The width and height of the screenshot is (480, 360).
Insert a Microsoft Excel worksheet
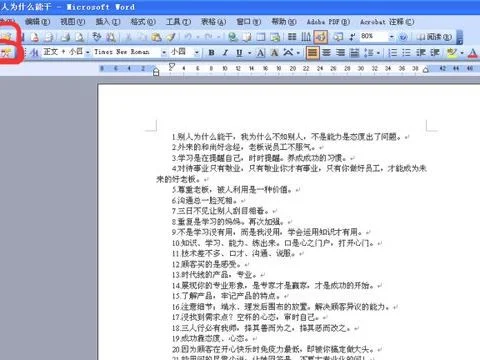275,37
